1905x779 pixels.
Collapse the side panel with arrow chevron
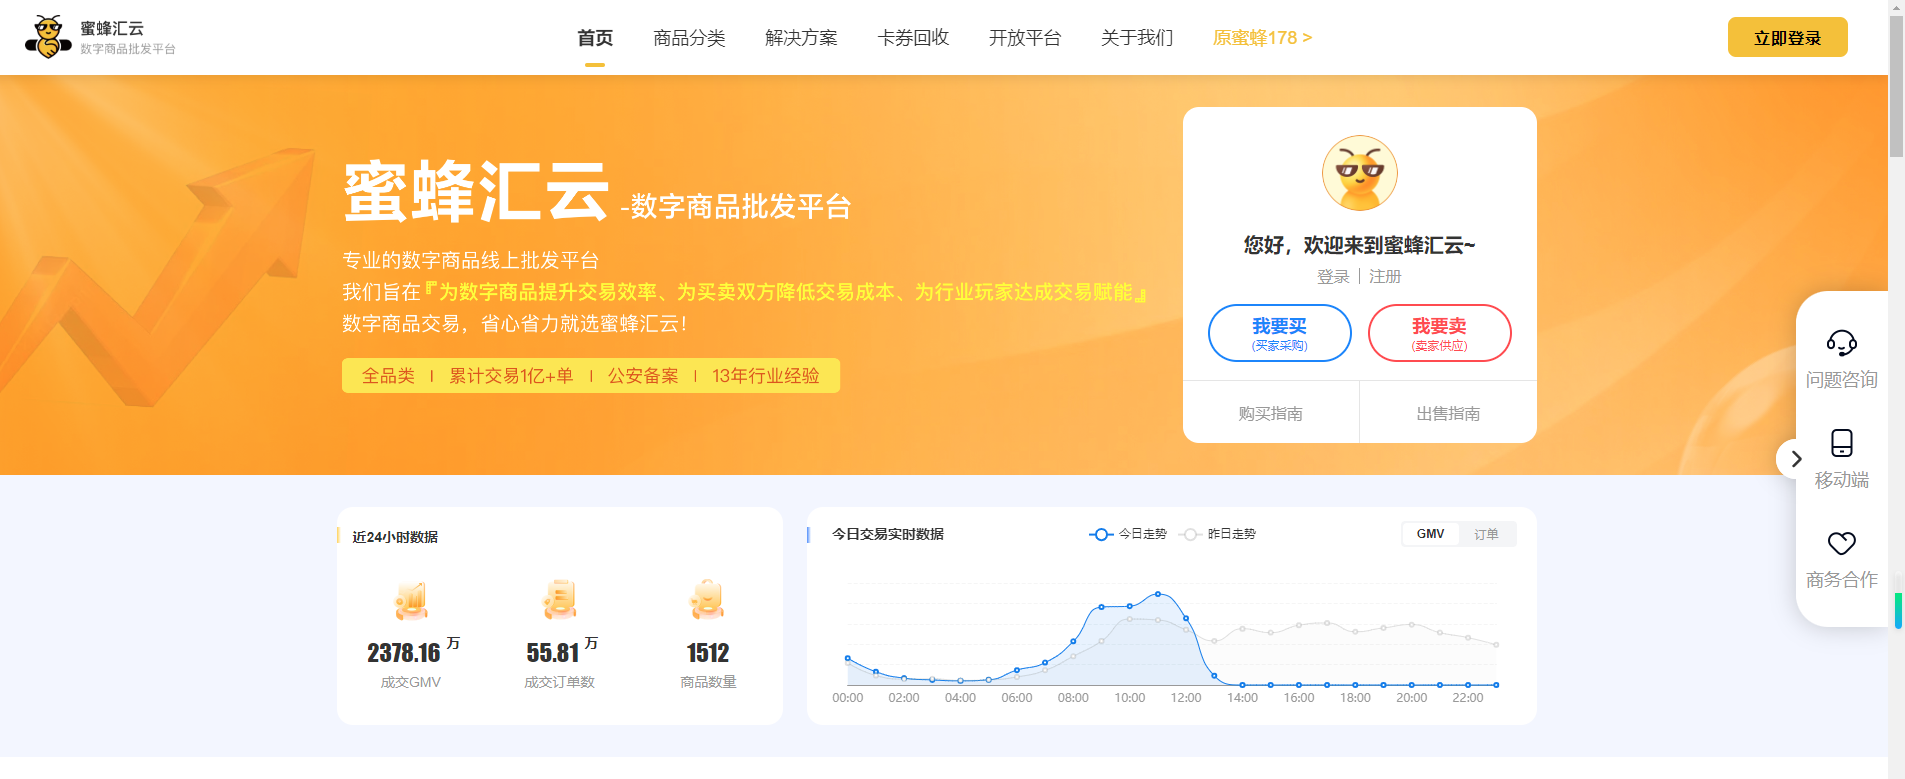(1795, 459)
